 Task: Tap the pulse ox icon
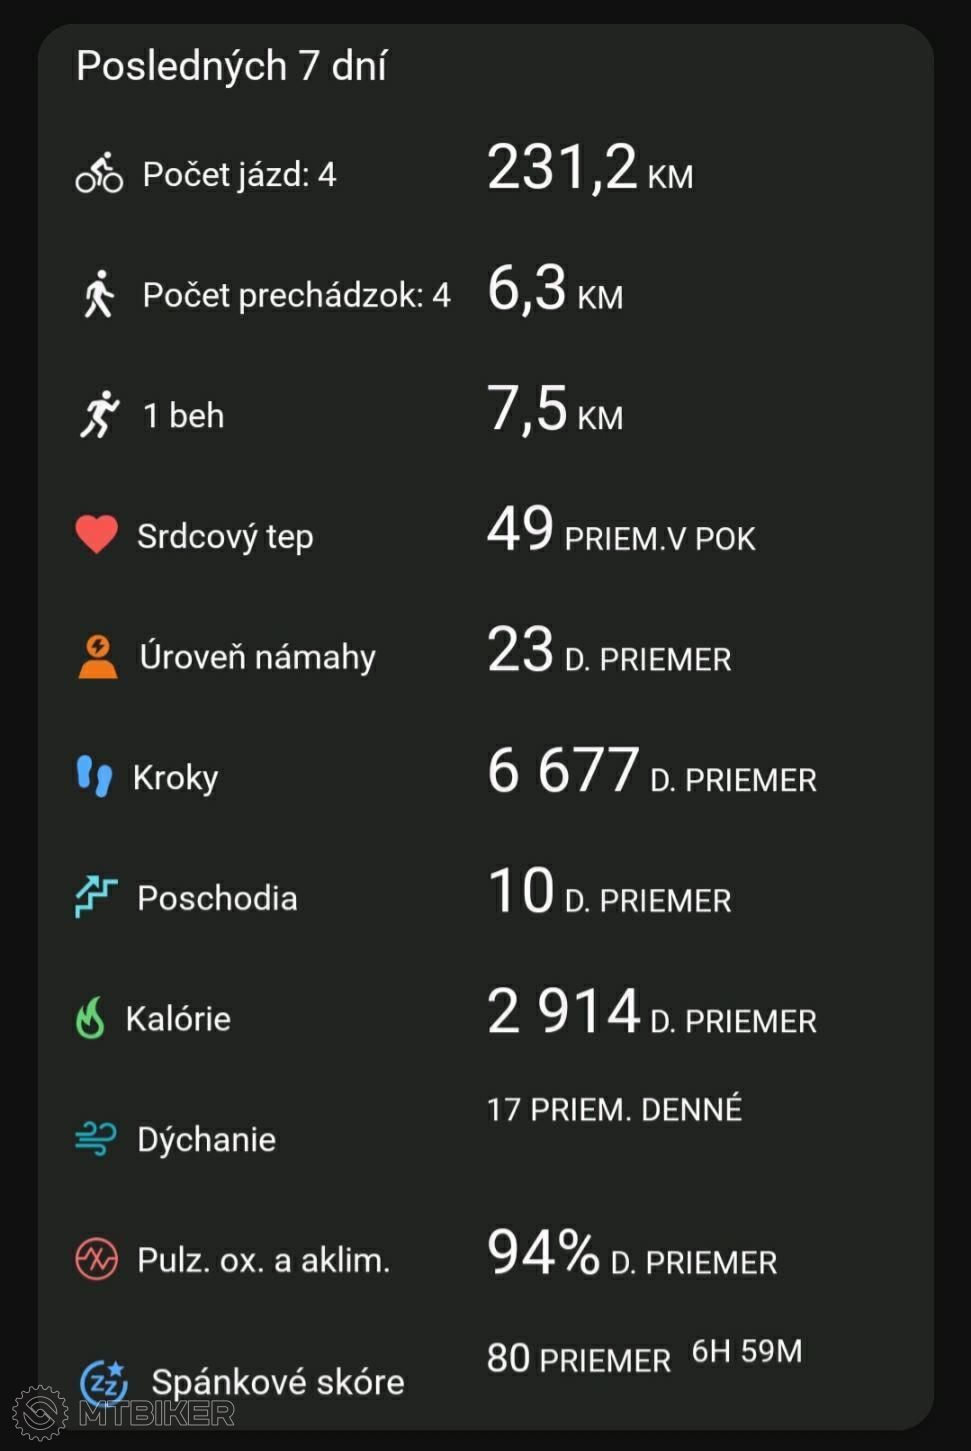point(97,1259)
